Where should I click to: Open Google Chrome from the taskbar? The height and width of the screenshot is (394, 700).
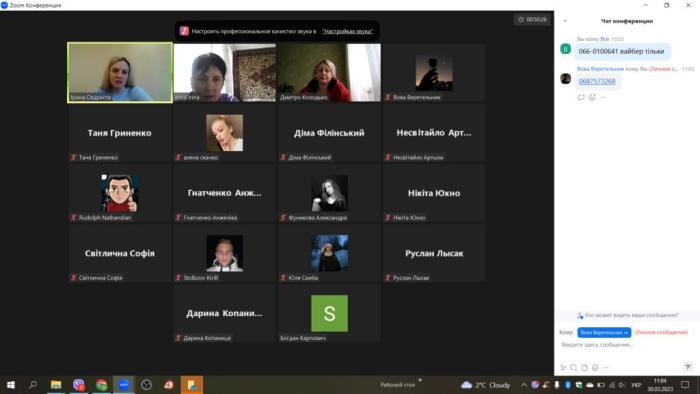[x=102, y=385]
